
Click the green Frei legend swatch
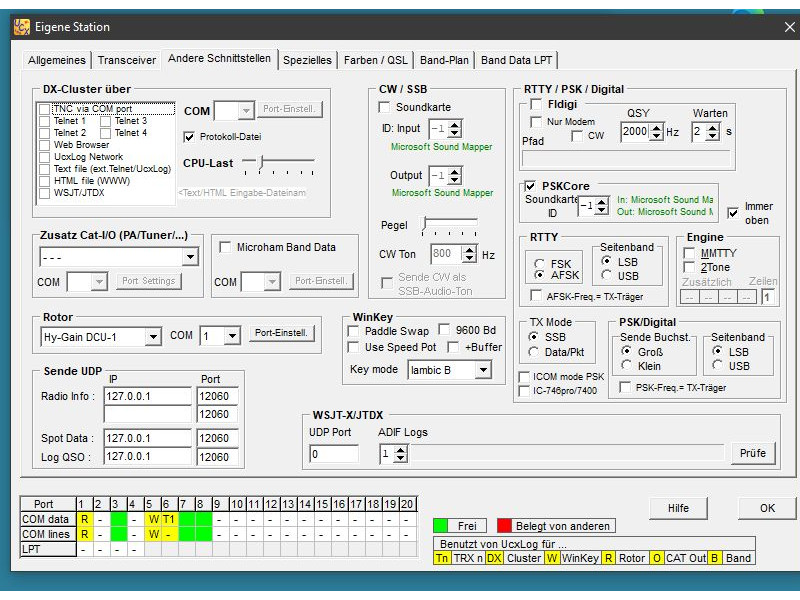pos(441,526)
